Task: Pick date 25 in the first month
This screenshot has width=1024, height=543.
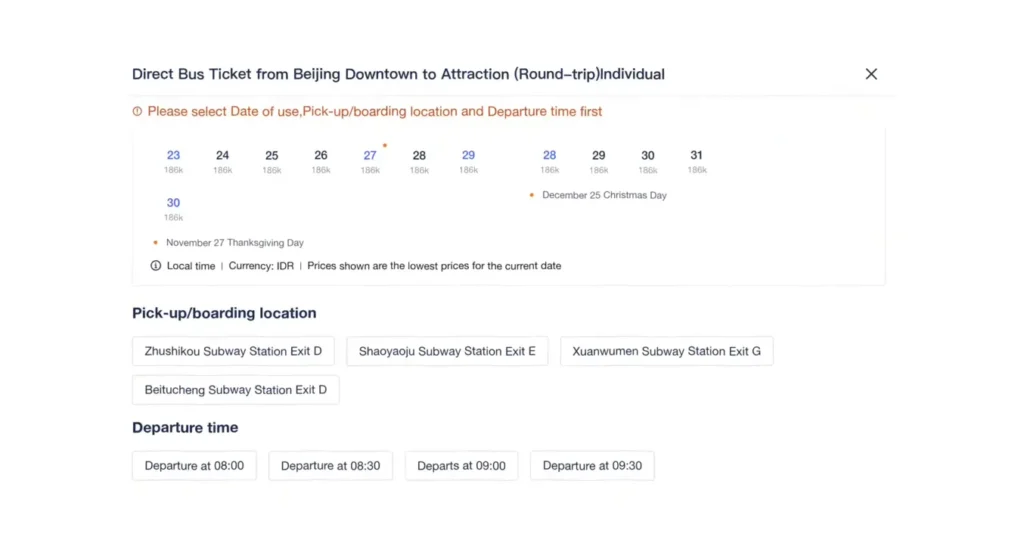Action: click(271, 160)
